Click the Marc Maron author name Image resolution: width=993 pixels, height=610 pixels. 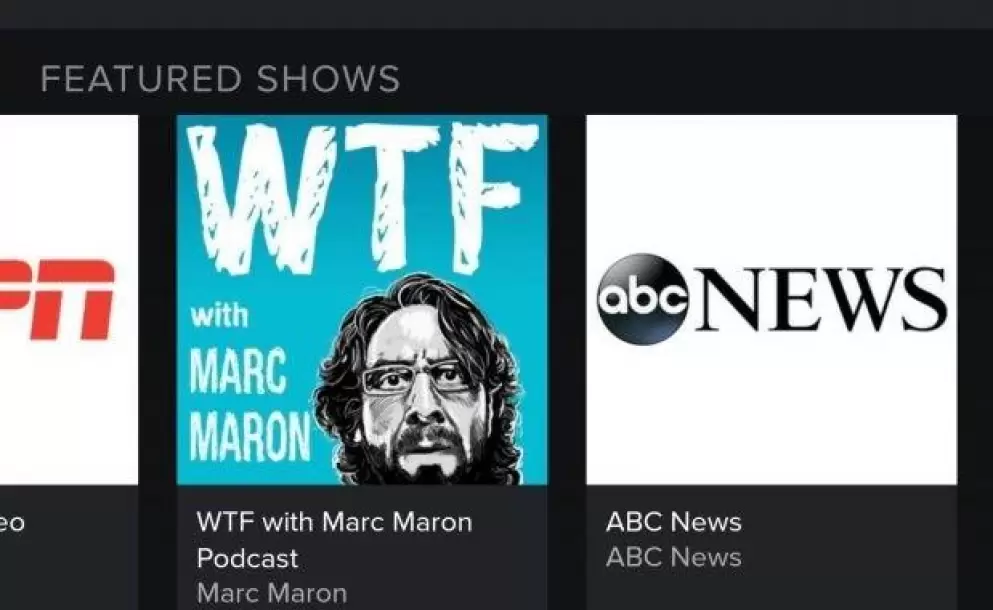pos(272,593)
